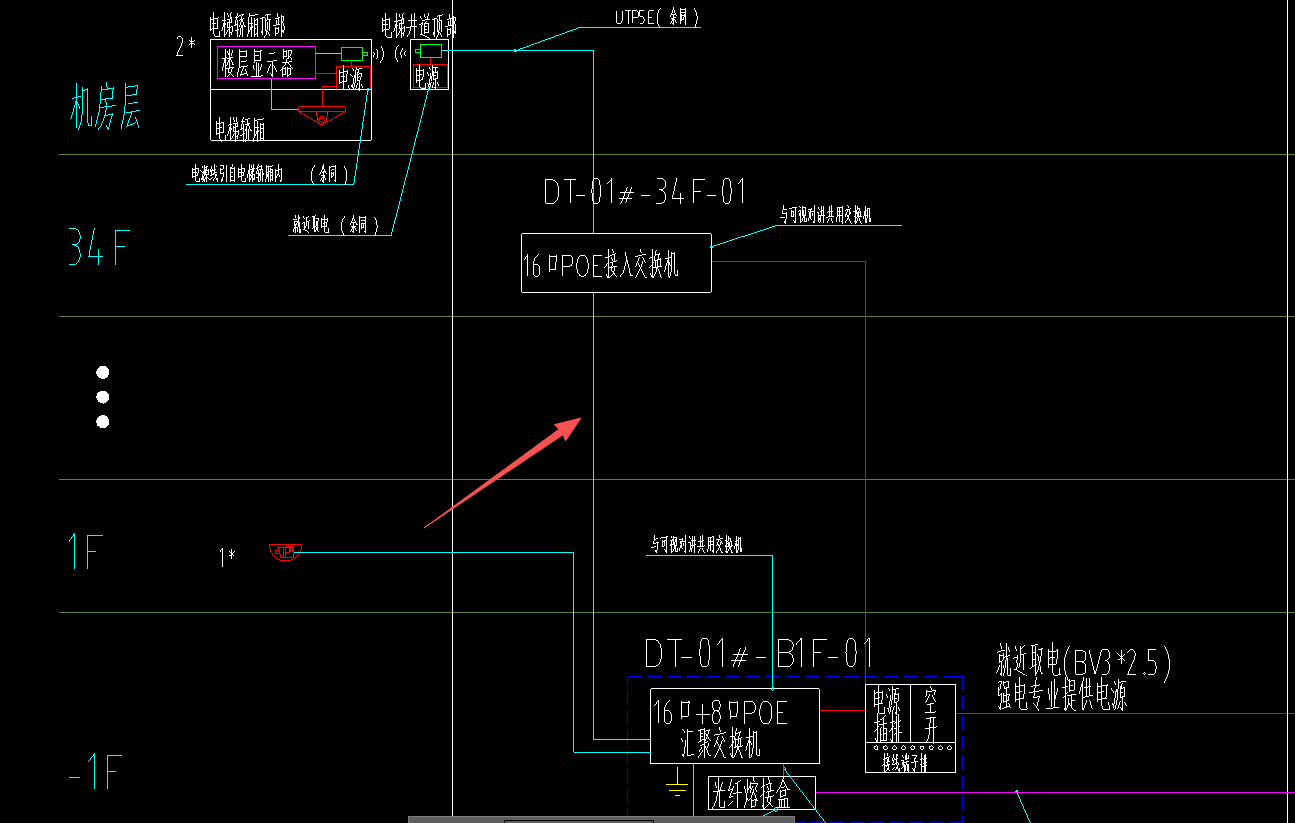Click the 电源 box inside elevator car top
This screenshot has height=823, width=1295.
(354, 77)
